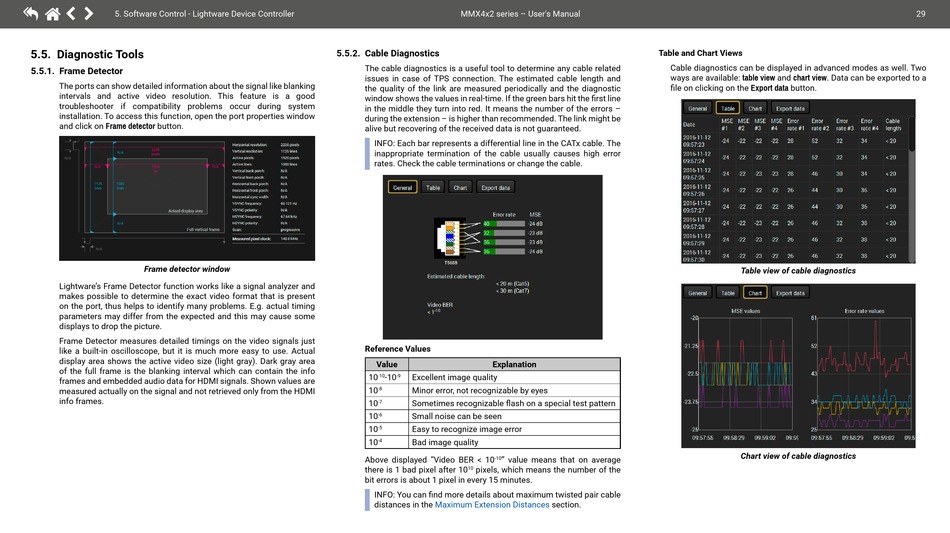The width and height of the screenshot is (950, 533).
Task: Click the RJ45 connector image
Action: [450, 239]
